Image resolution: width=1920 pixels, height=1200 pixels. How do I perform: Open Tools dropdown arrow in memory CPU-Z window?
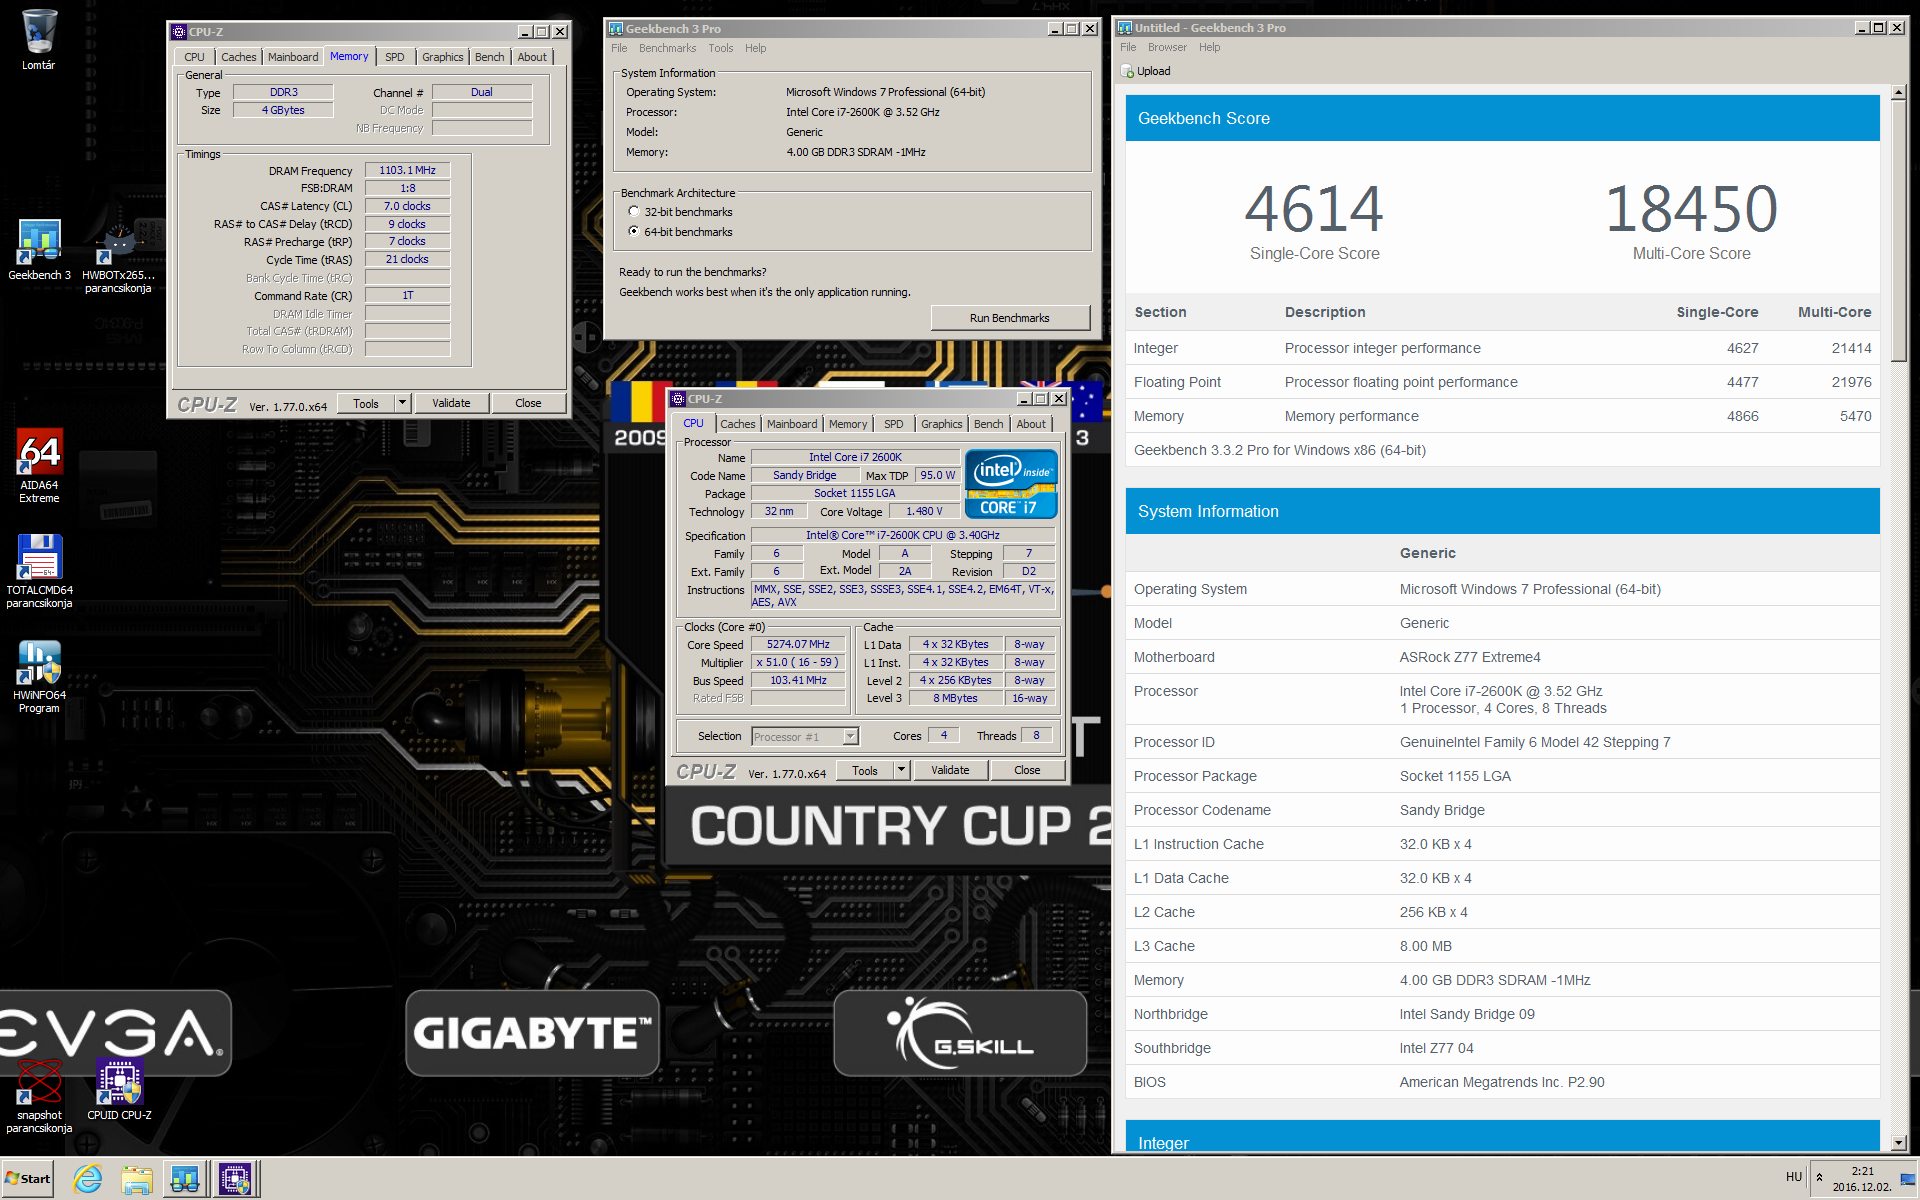click(402, 403)
